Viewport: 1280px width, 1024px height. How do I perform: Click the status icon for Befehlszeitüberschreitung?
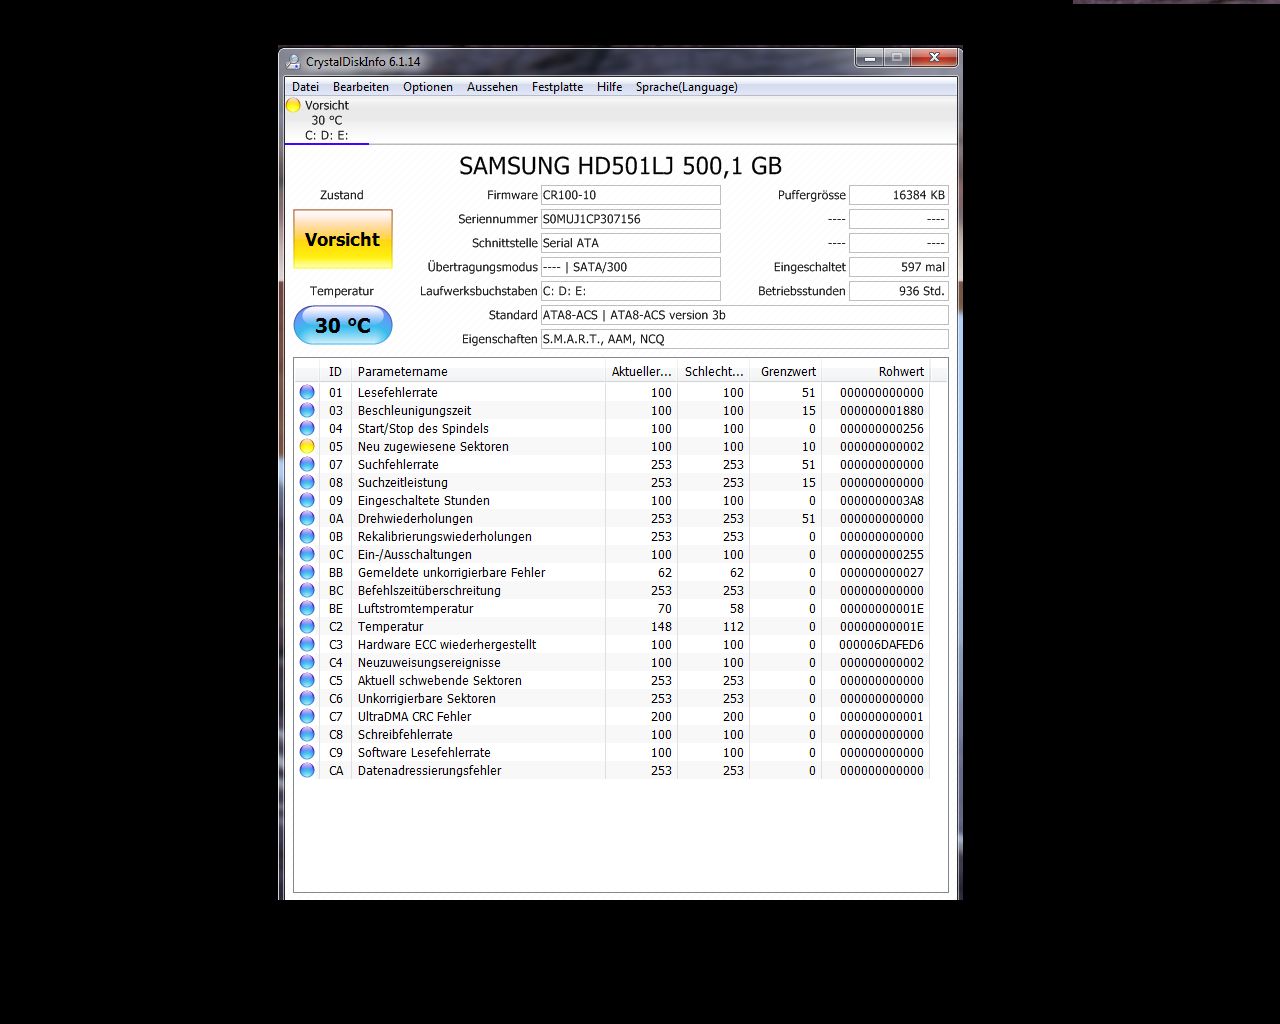[307, 590]
